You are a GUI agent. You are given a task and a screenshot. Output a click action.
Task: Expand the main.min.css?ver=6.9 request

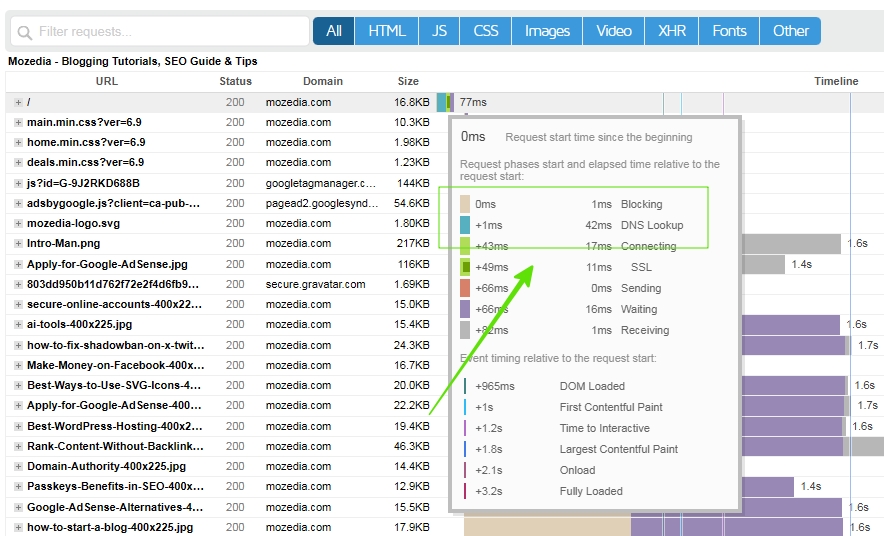[x=18, y=122]
